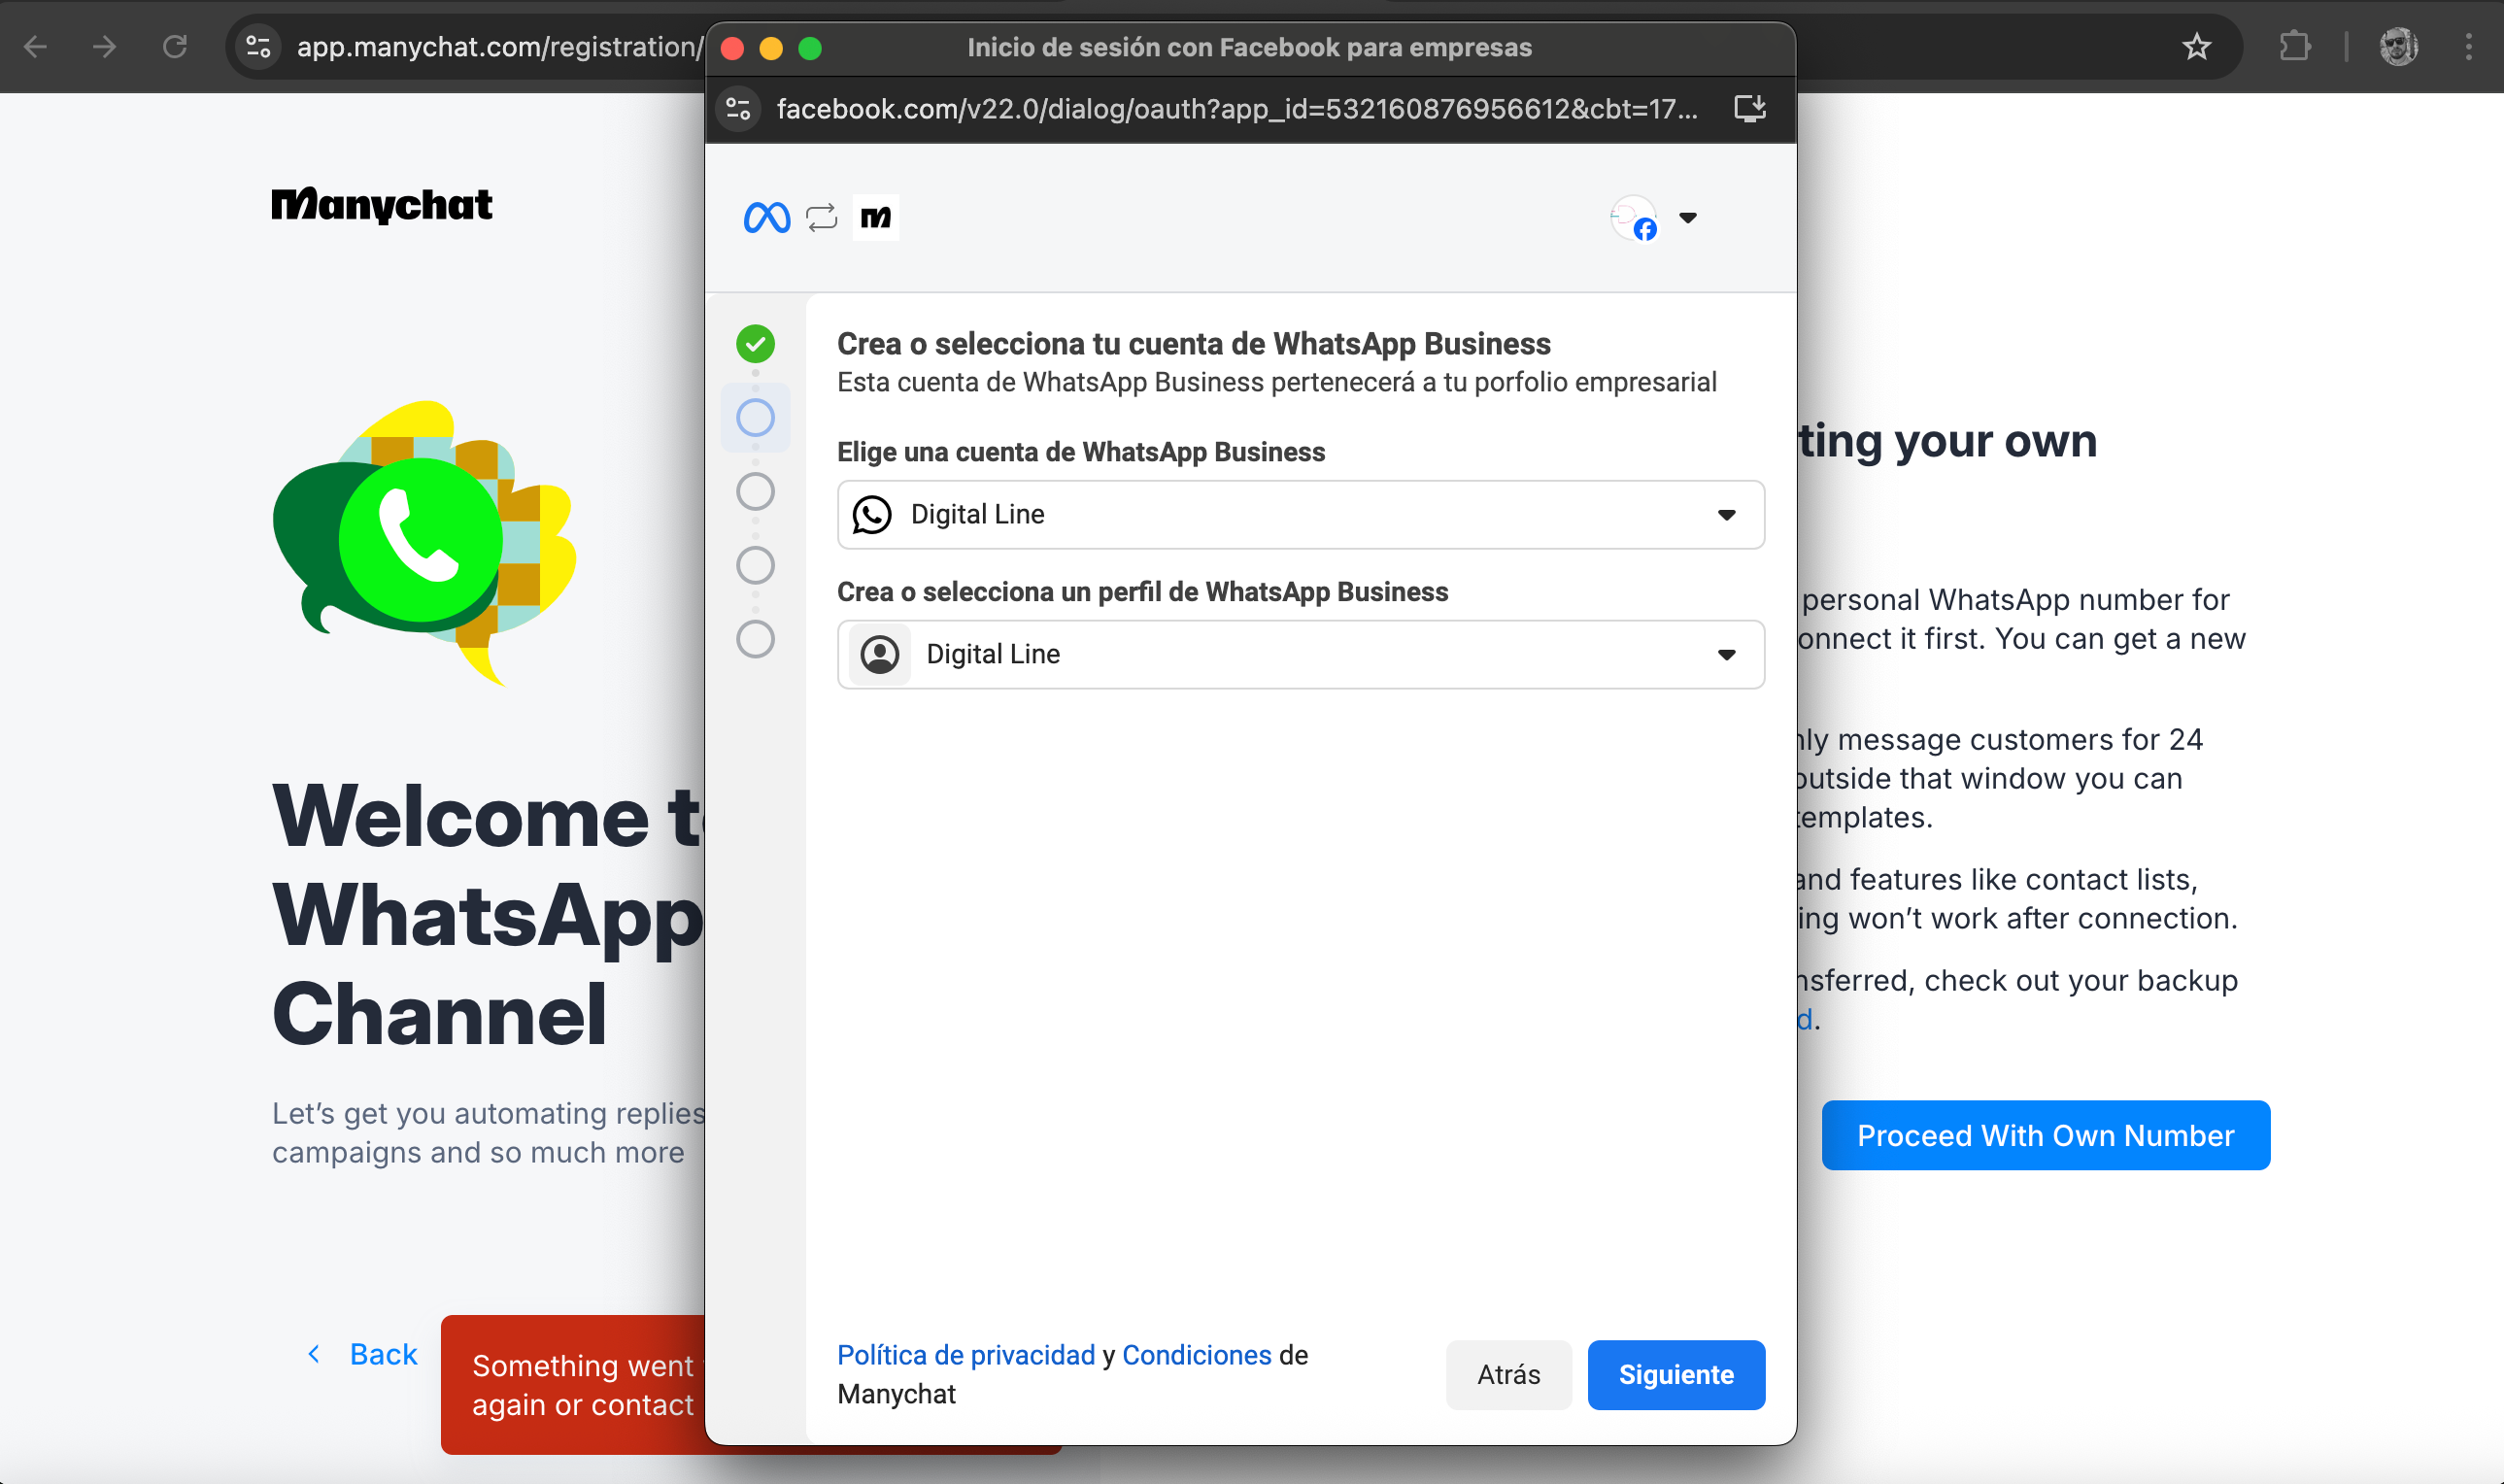Click the sync arrows icon between logos

tap(821, 217)
